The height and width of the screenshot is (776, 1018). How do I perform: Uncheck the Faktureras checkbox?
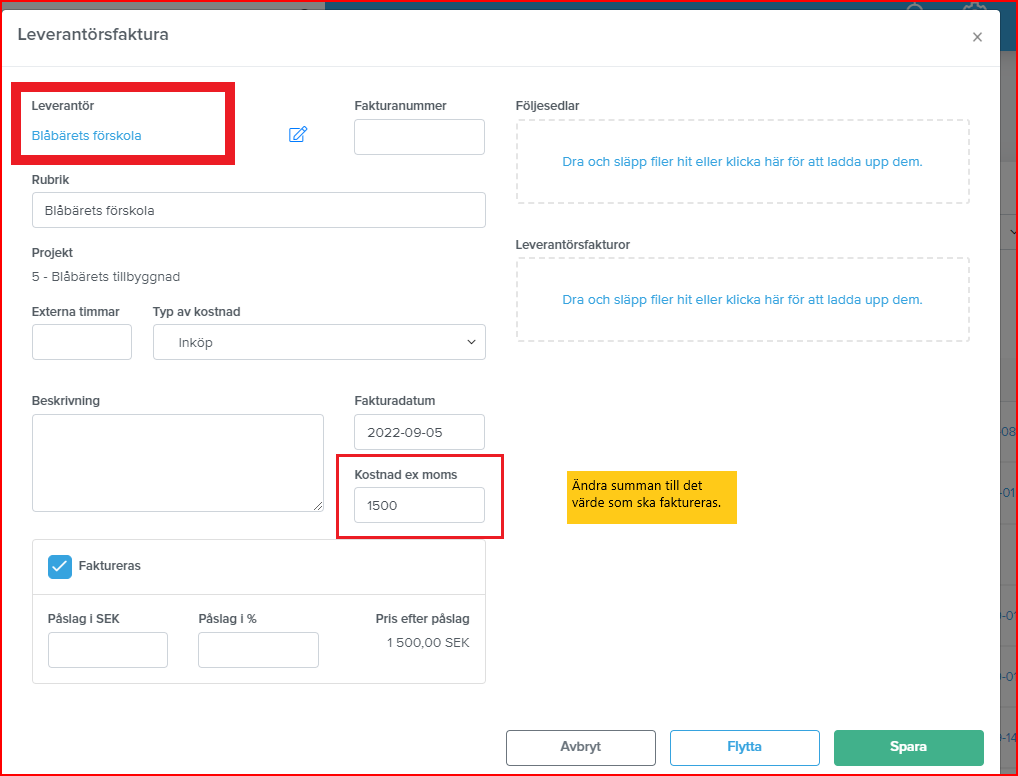point(60,566)
